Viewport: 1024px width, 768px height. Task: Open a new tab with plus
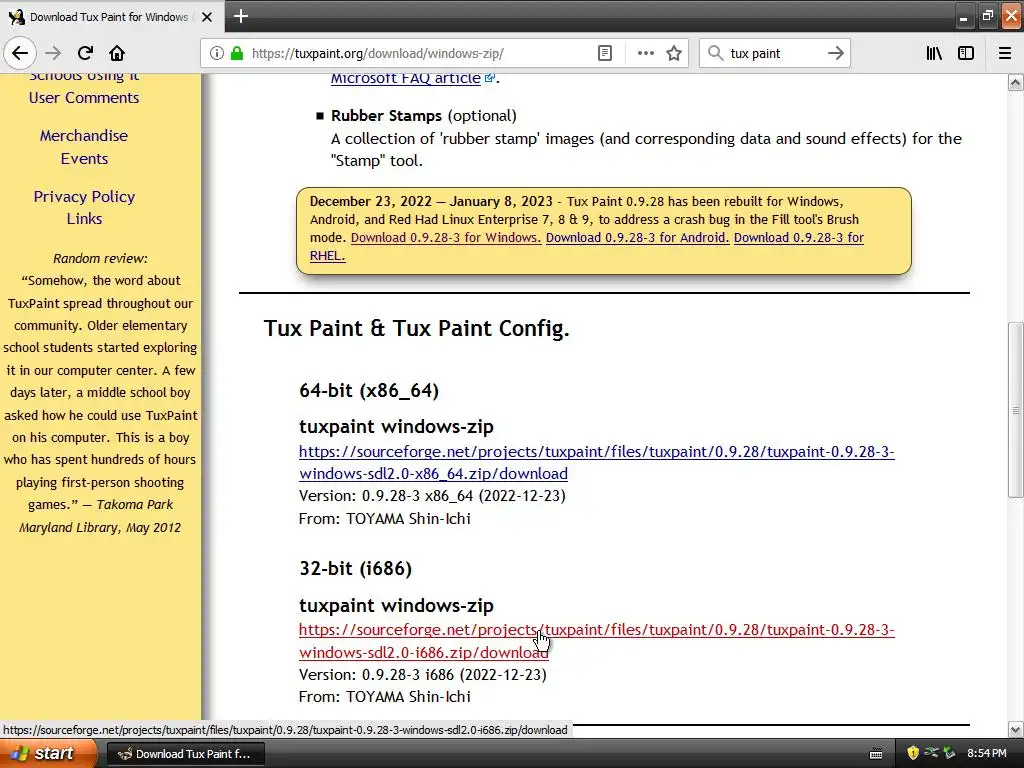240,16
